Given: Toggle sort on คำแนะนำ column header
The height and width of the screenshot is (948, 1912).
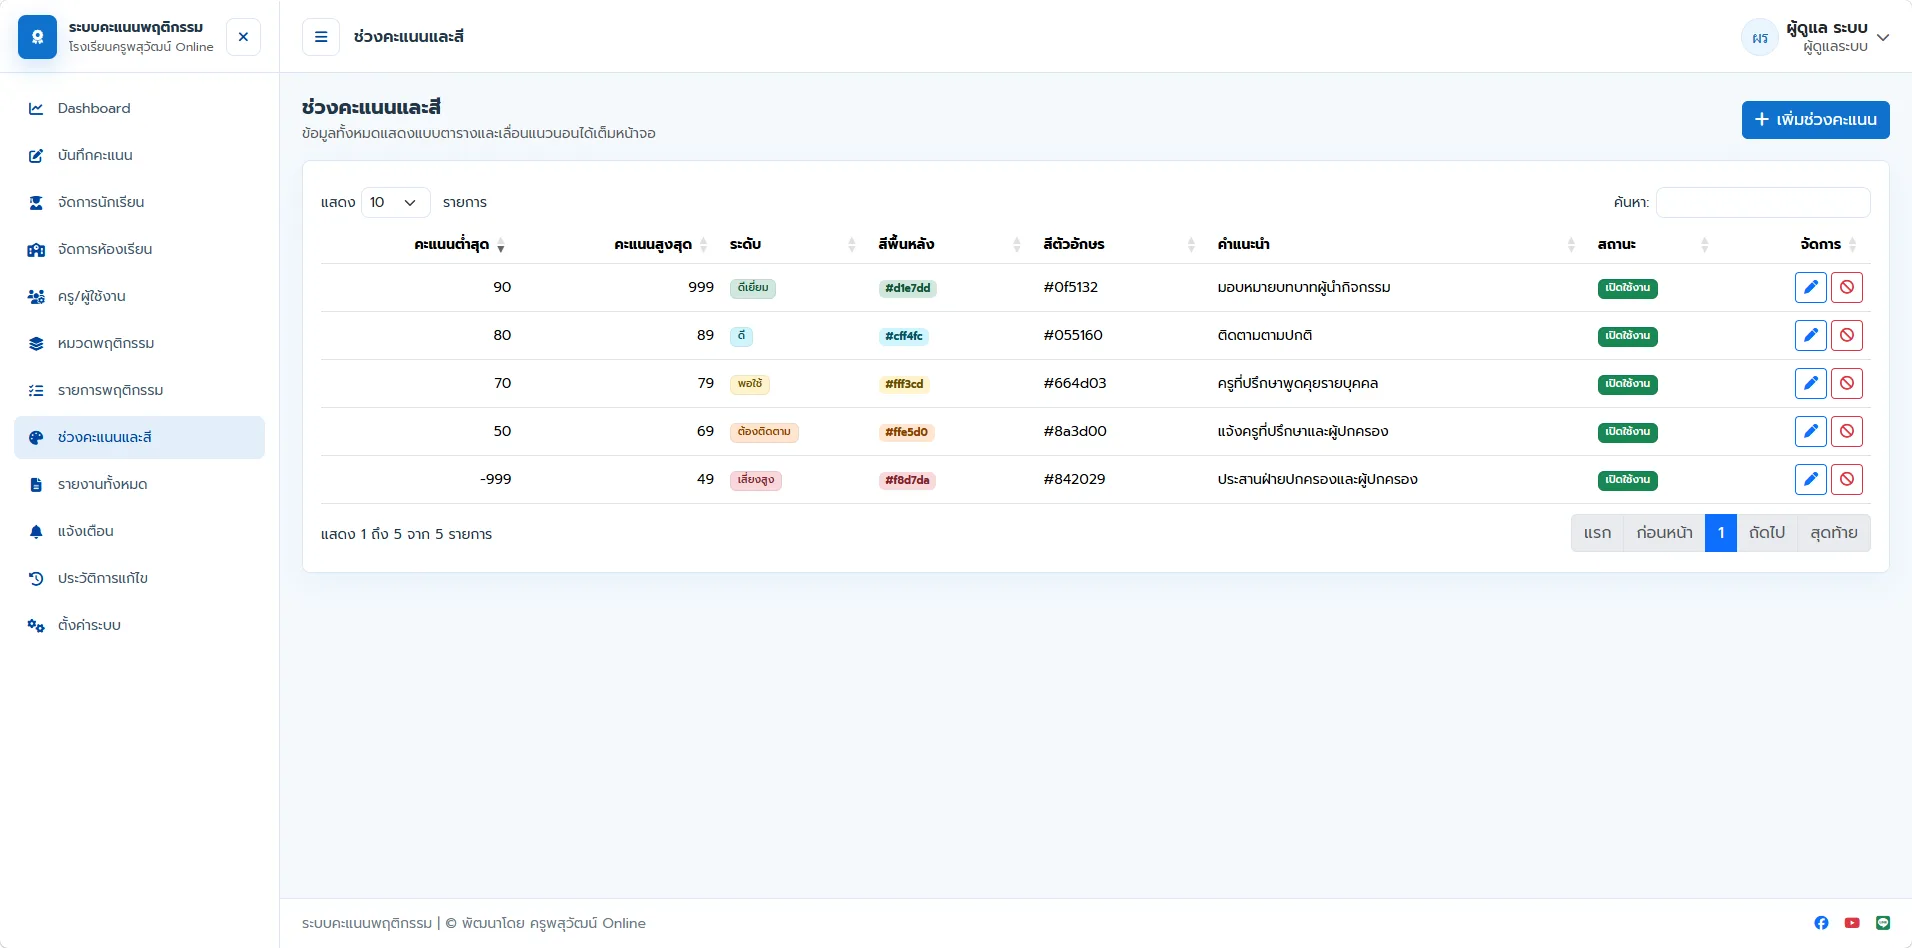Looking at the screenshot, I should (1396, 244).
